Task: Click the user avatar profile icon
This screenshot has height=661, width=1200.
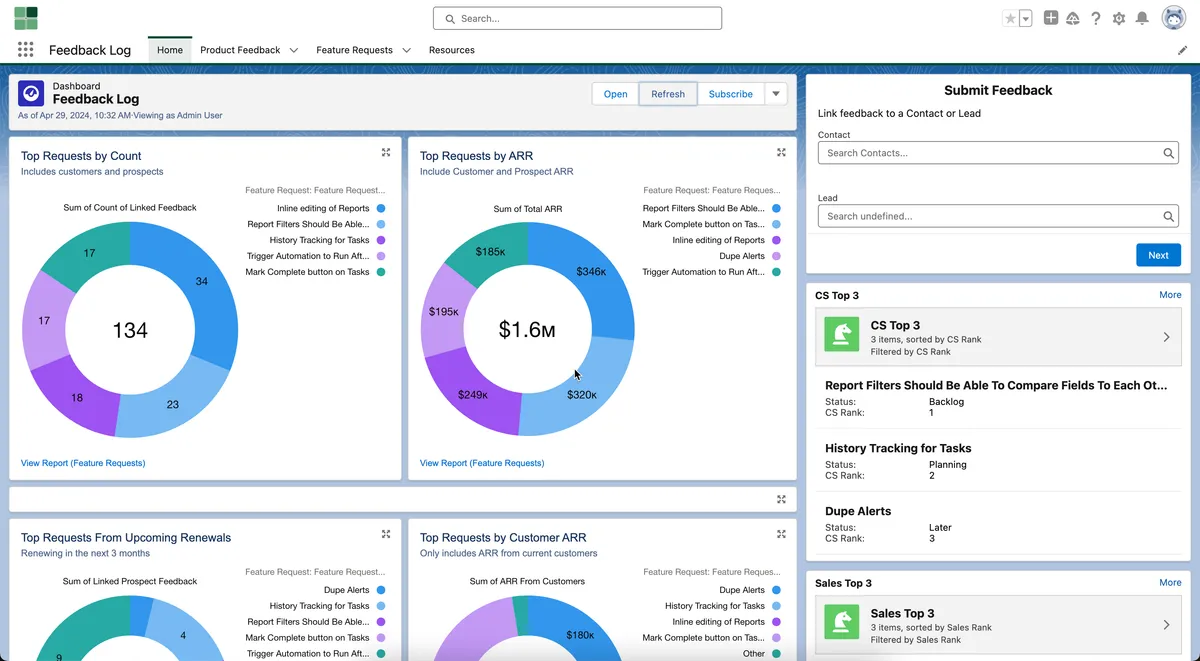Action: tap(1174, 18)
